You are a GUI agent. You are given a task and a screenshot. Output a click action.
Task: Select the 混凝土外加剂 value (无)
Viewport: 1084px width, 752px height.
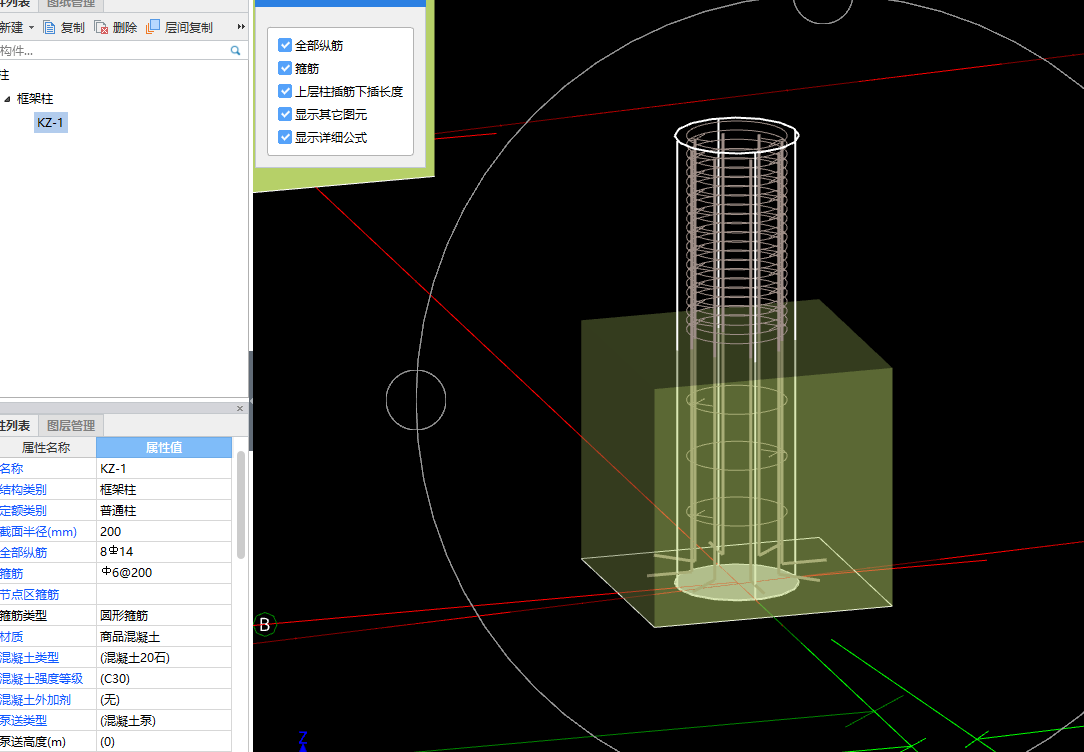164,699
